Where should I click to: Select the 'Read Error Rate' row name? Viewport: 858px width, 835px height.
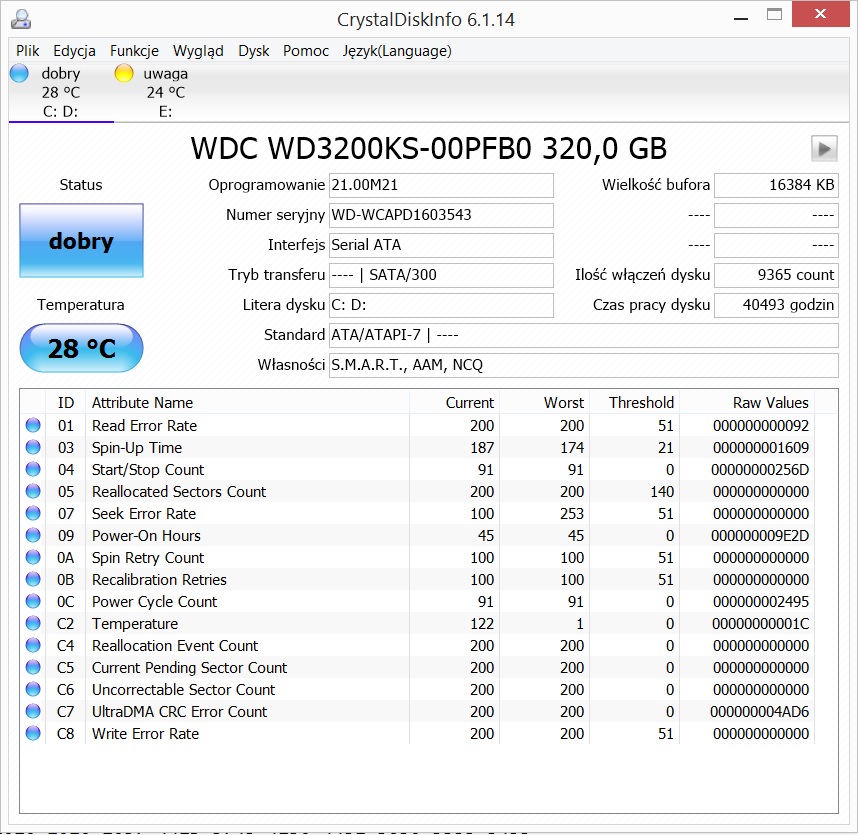144,426
